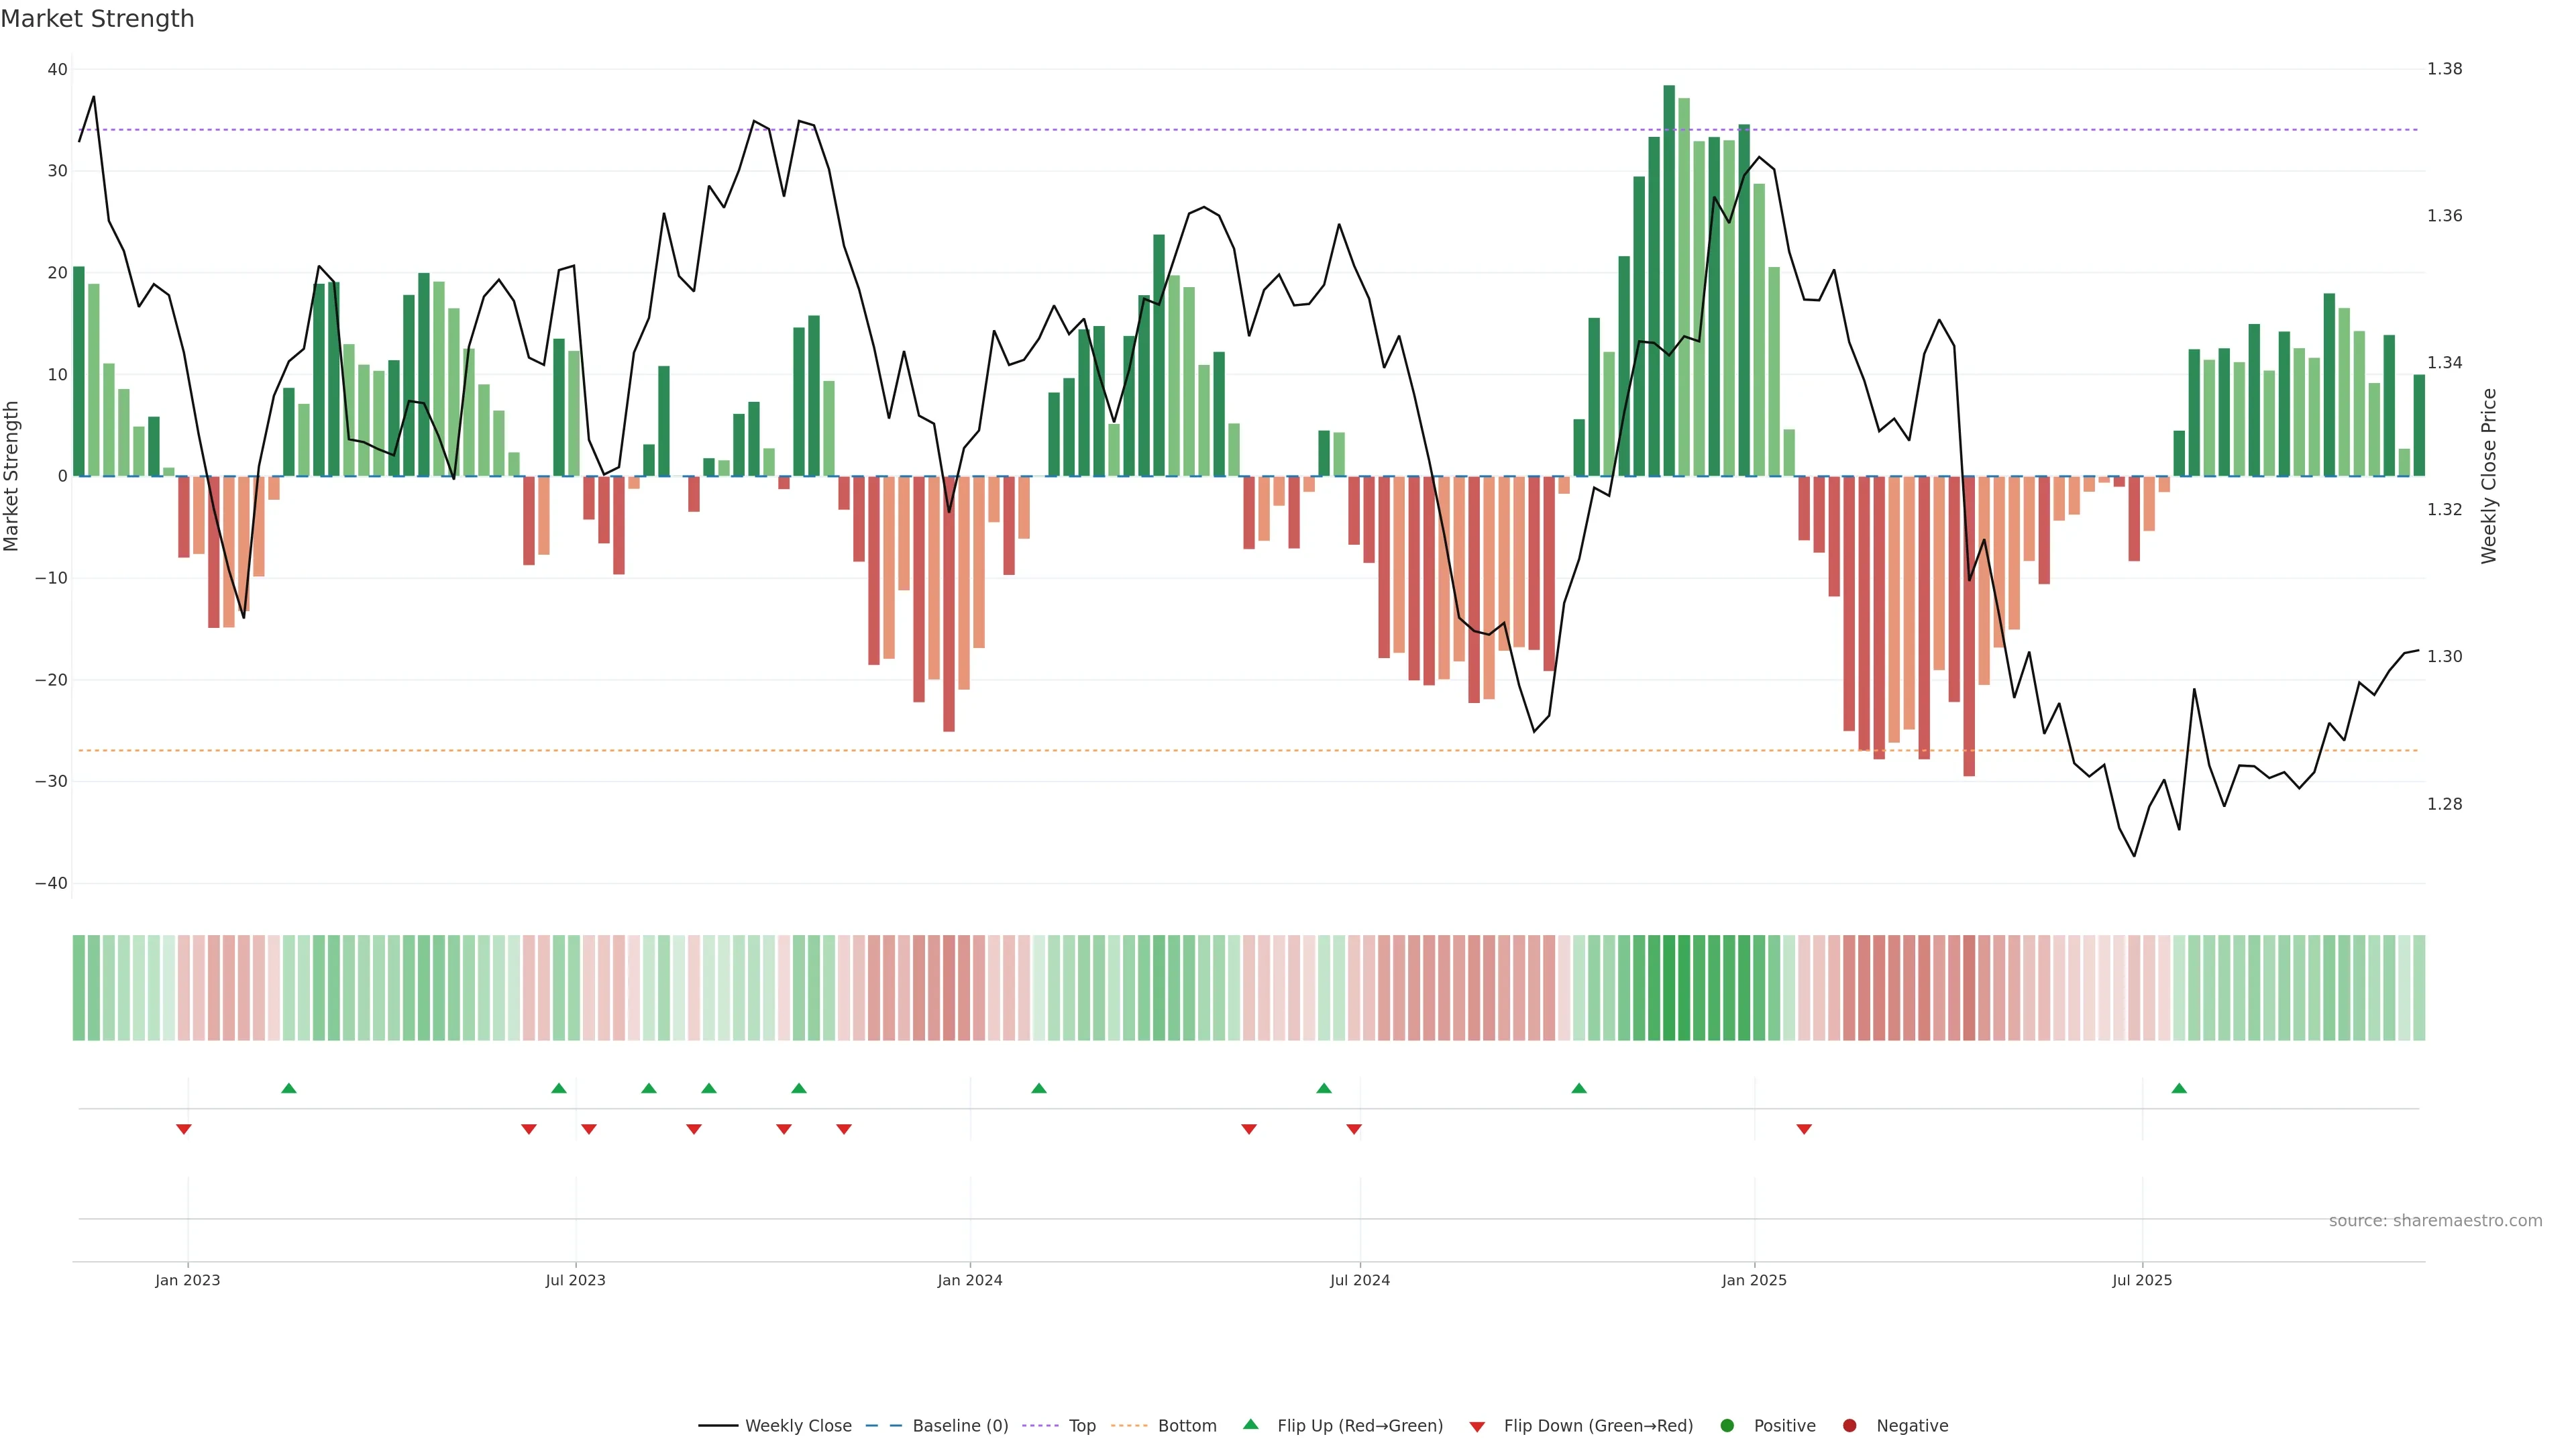This screenshot has height=1449, width=2576.
Task: Click the Market Strength chart title
Action: (97, 19)
